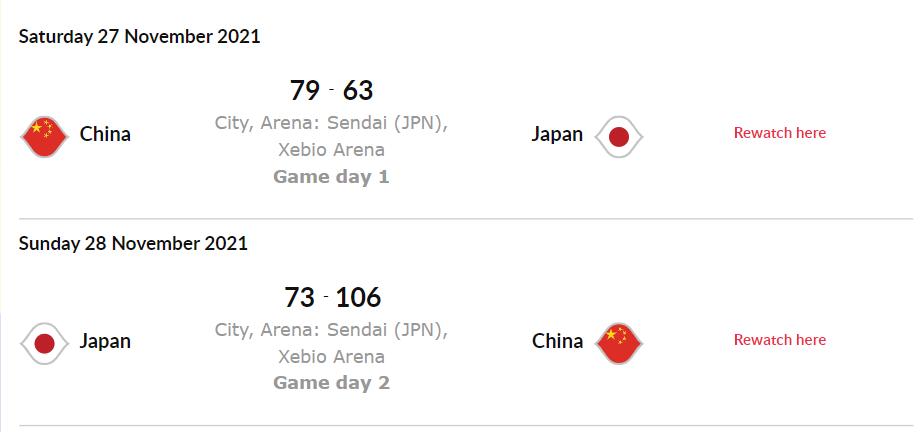
Task: Click the Game day 1 label
Action: pos(331,177)
